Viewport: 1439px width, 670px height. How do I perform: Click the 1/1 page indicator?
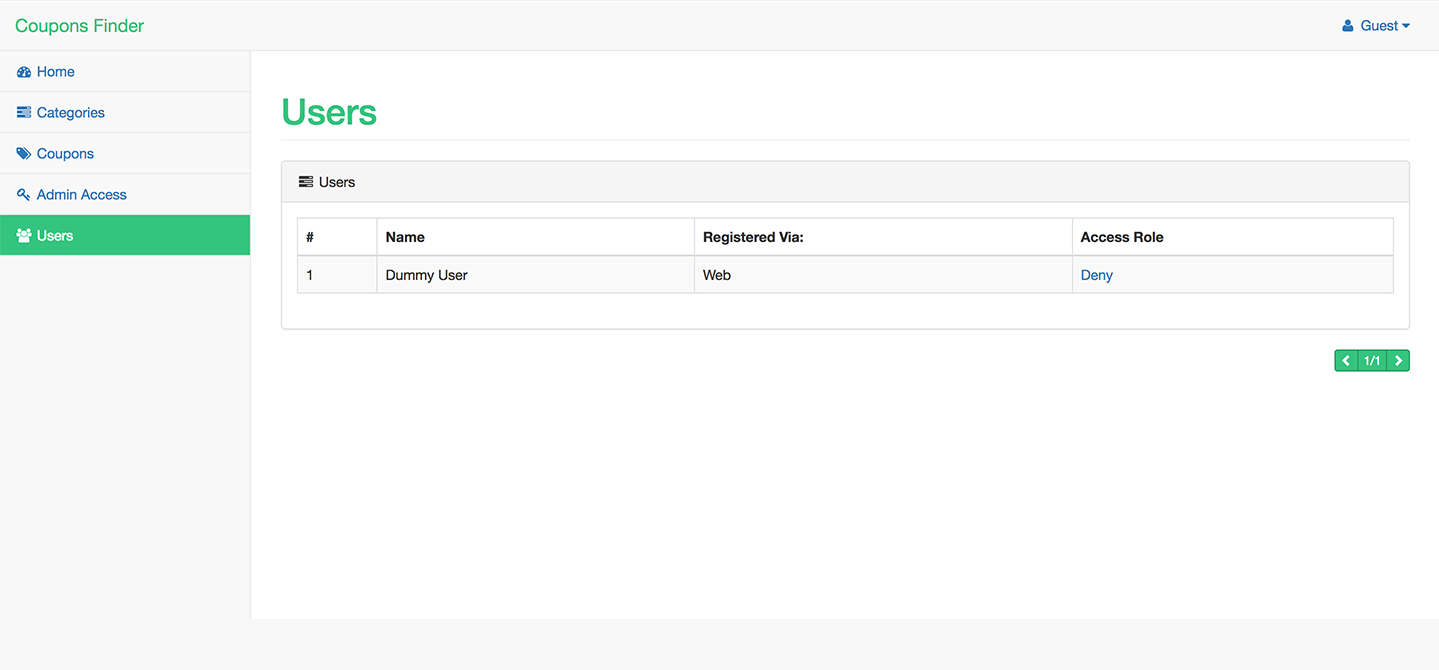(1372, 361)
